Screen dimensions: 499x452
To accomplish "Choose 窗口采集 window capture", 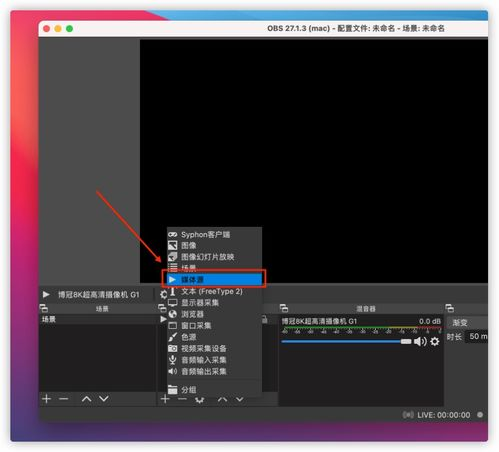I will tap(214, 325).
